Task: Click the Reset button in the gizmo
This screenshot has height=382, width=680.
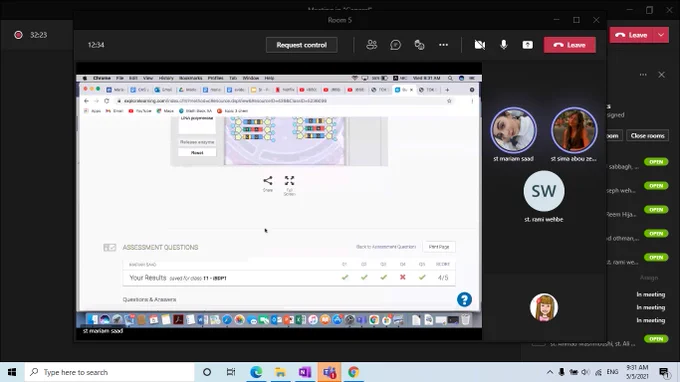Action: 197,153
